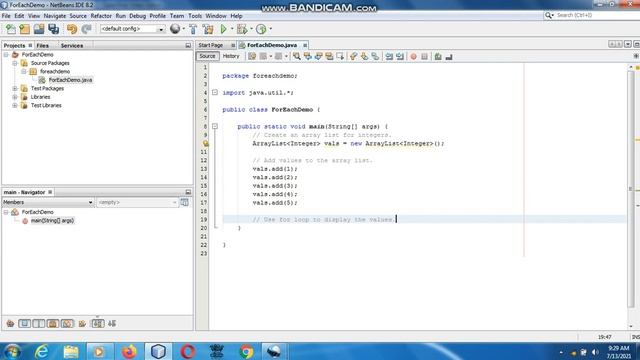The width and height of the screenshot is (640, 360).
Task: Click the Comment icon in editor toolbar
Action: [x=438, y=57]
